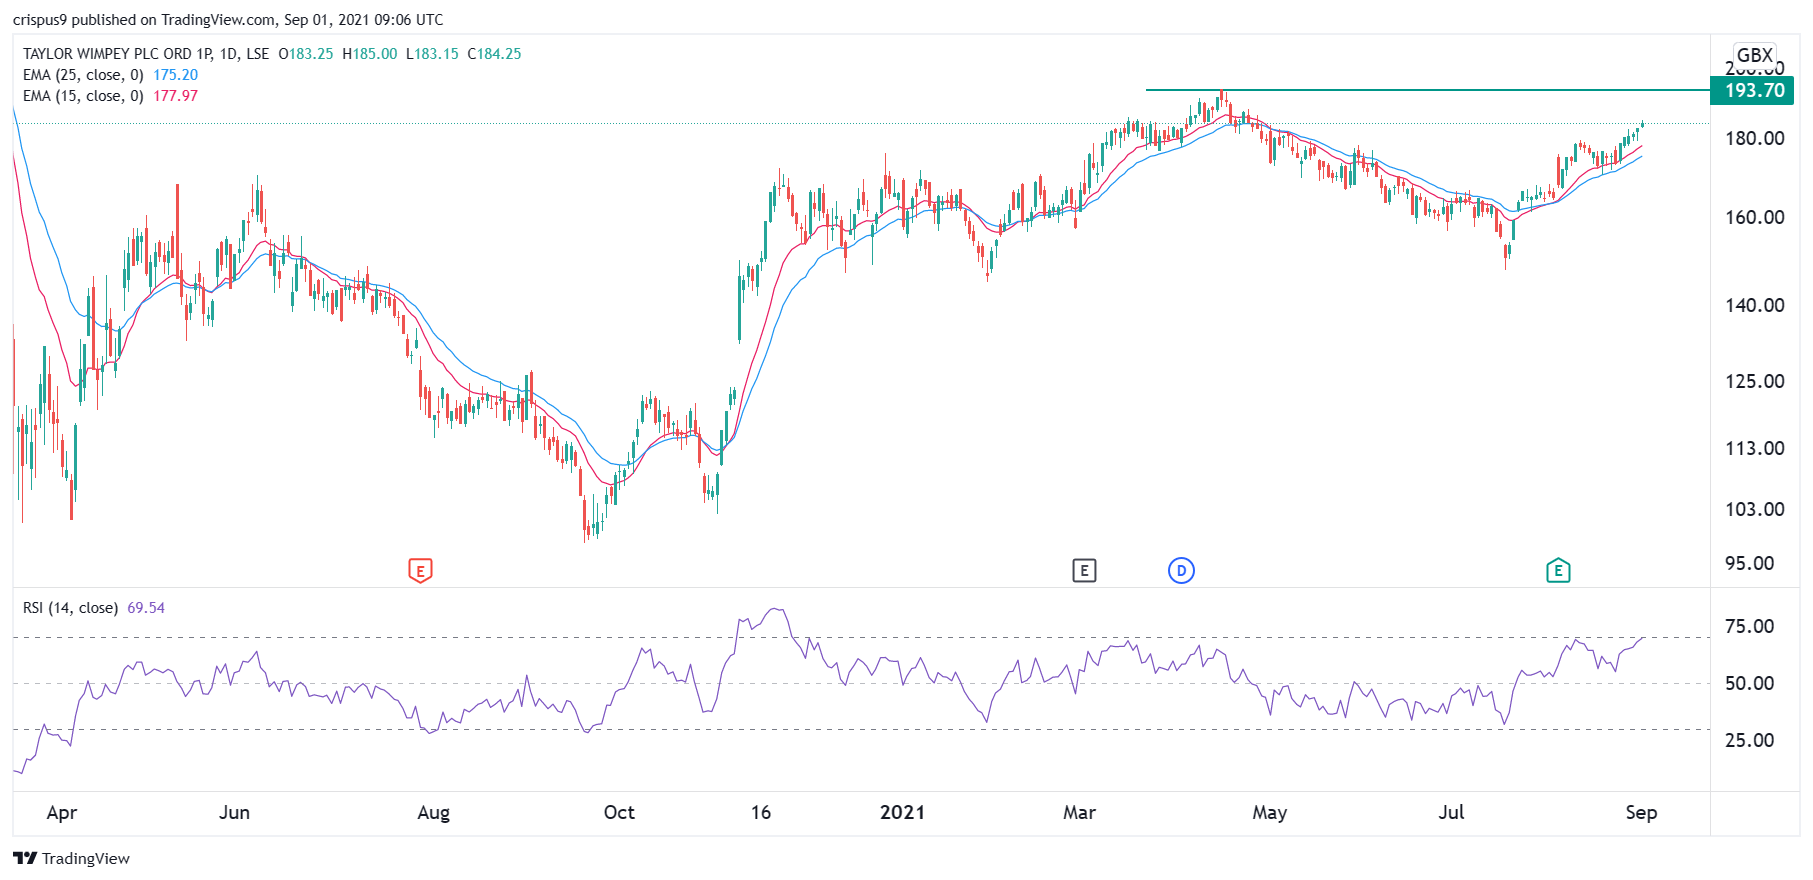Screen dimensions: 1813x880
Task: Click the green horizontal resistance line
Action: (1428, 90)
